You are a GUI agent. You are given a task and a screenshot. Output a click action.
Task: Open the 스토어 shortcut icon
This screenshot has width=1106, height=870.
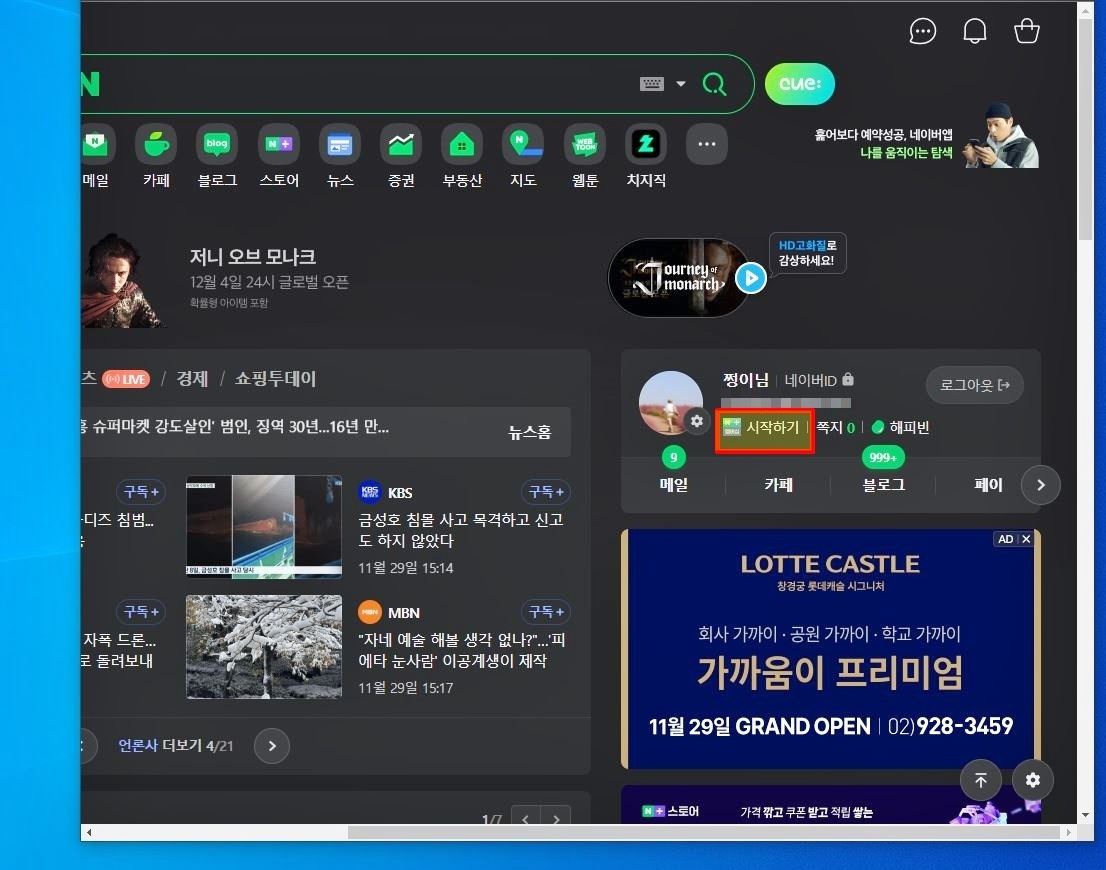pyautogui.click(x=279, y=144)
